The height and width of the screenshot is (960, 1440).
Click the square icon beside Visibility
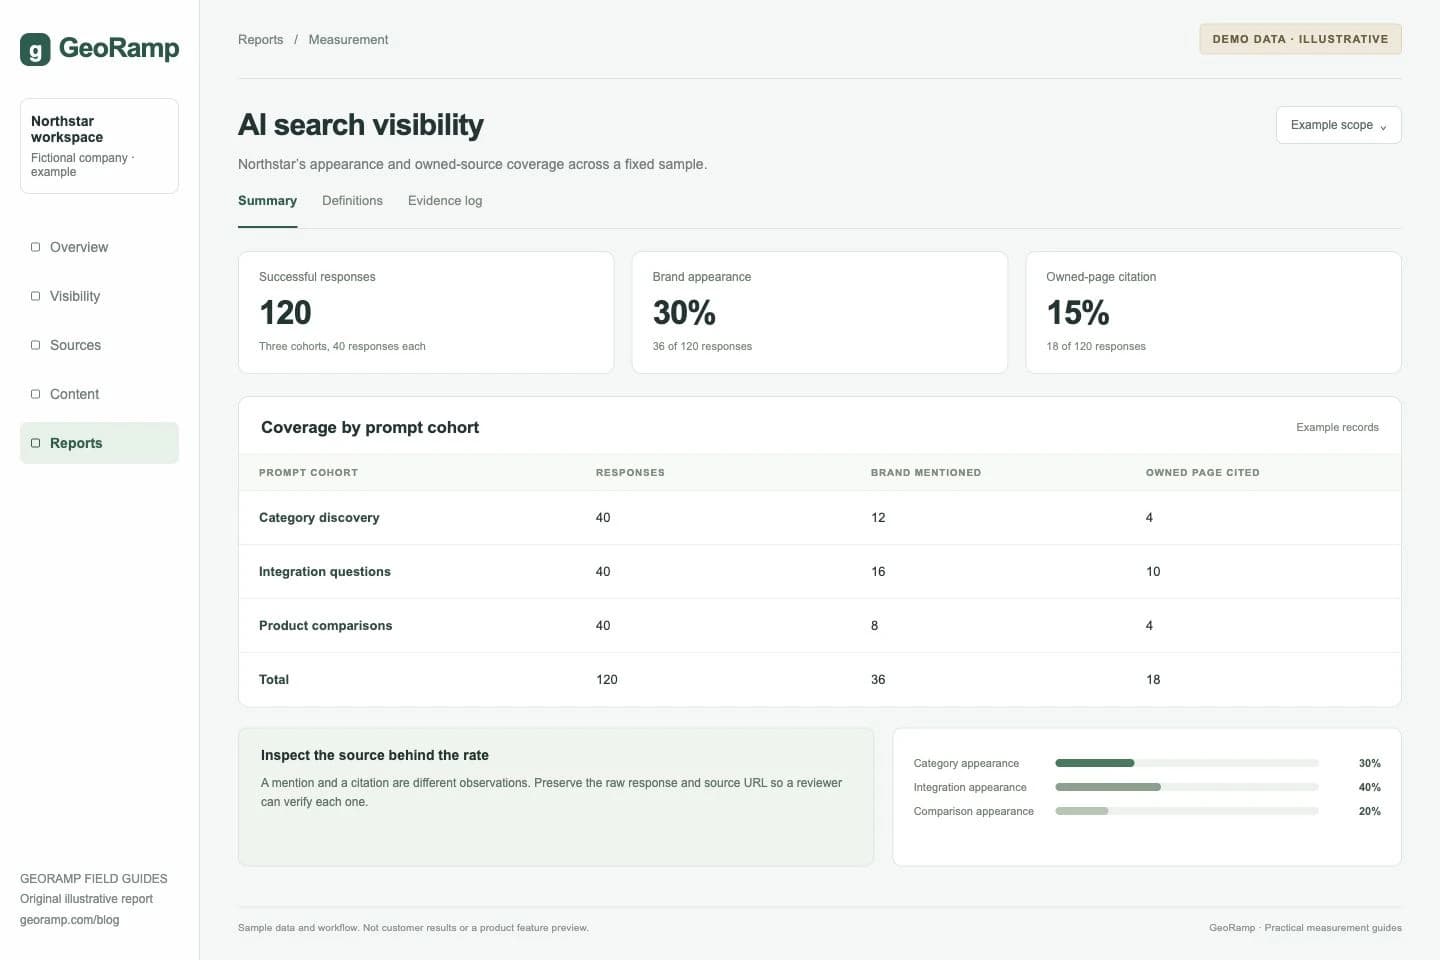pyautogui.click(x=36, y=296)
